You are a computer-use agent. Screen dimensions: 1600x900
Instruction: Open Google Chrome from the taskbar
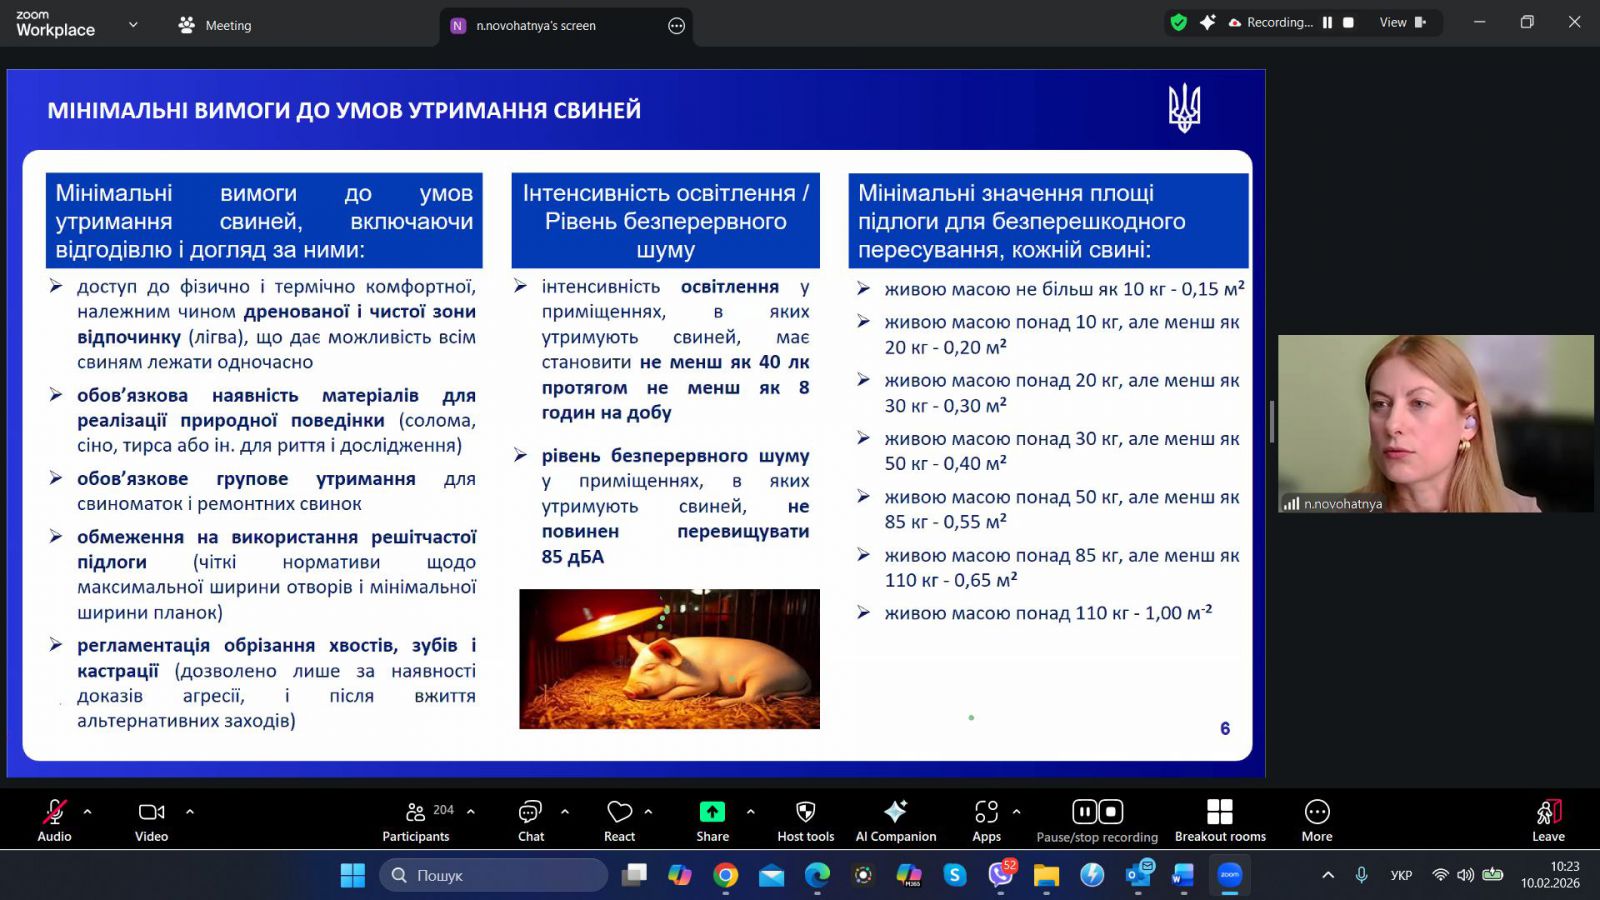pyautogui.click(x=725, y=875)
